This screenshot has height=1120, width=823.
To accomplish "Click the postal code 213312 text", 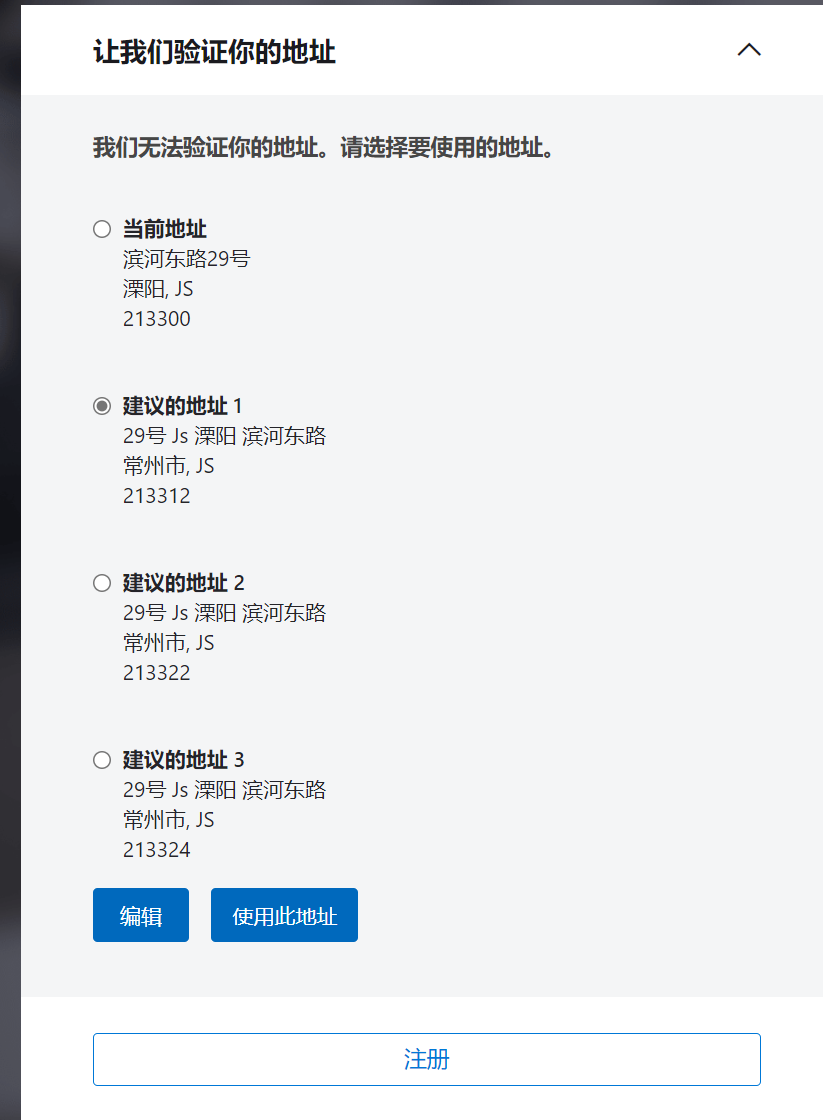I will pos(157,496).
